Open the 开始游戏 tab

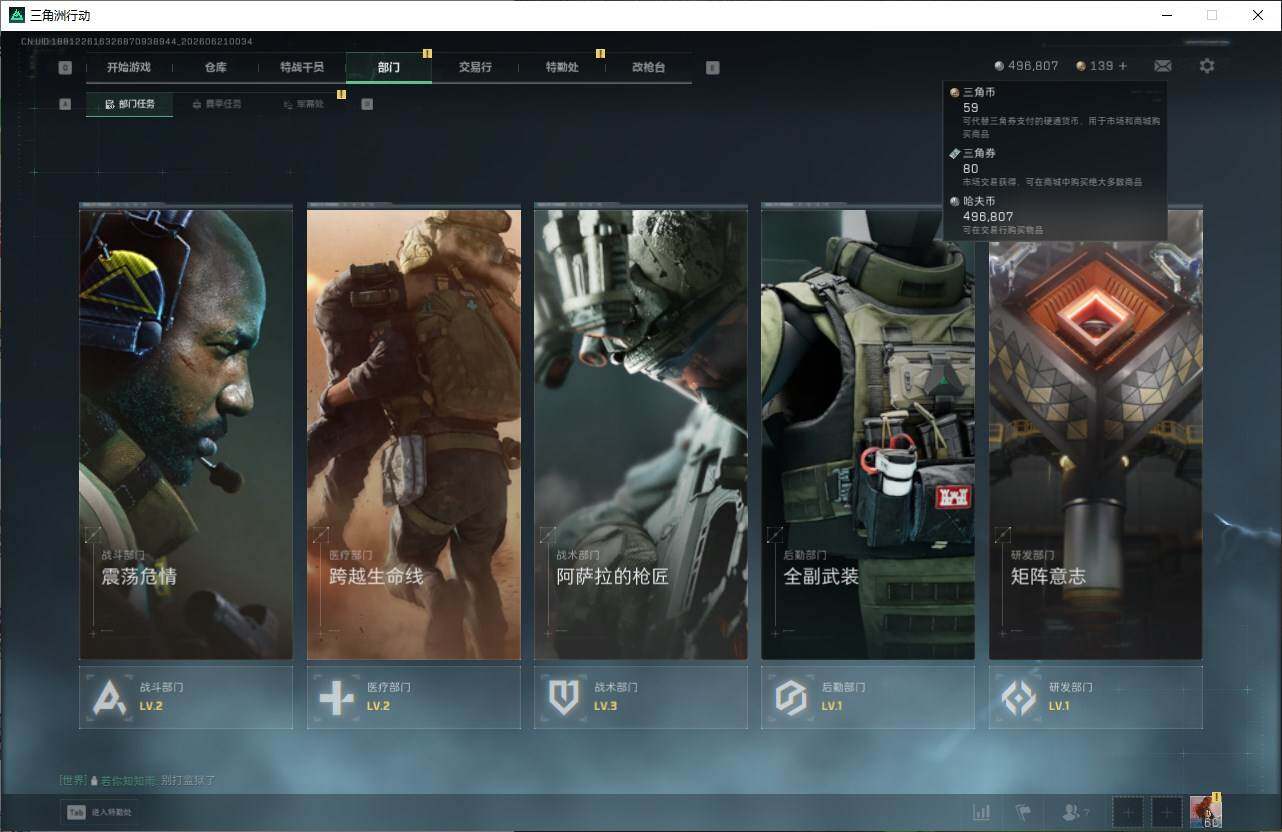coord(129,68)
